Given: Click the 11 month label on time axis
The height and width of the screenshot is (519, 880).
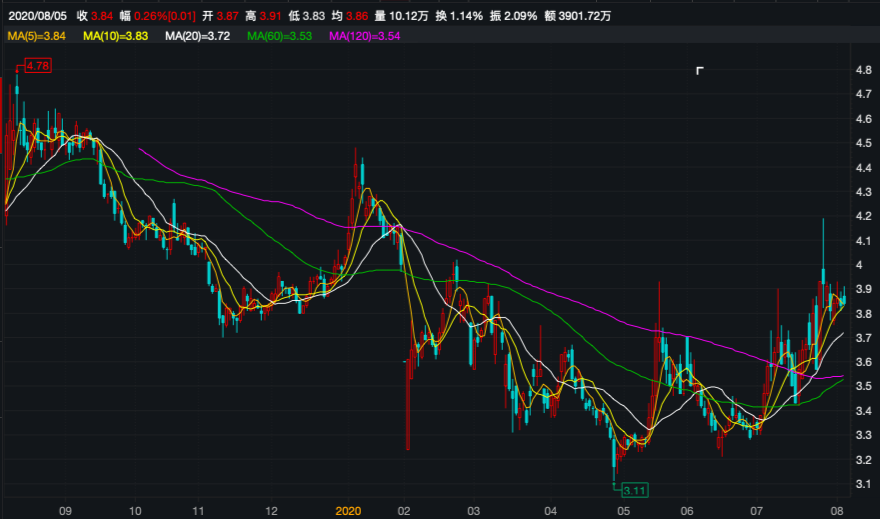Looking at the screenshot, I should tap(198, 511).
